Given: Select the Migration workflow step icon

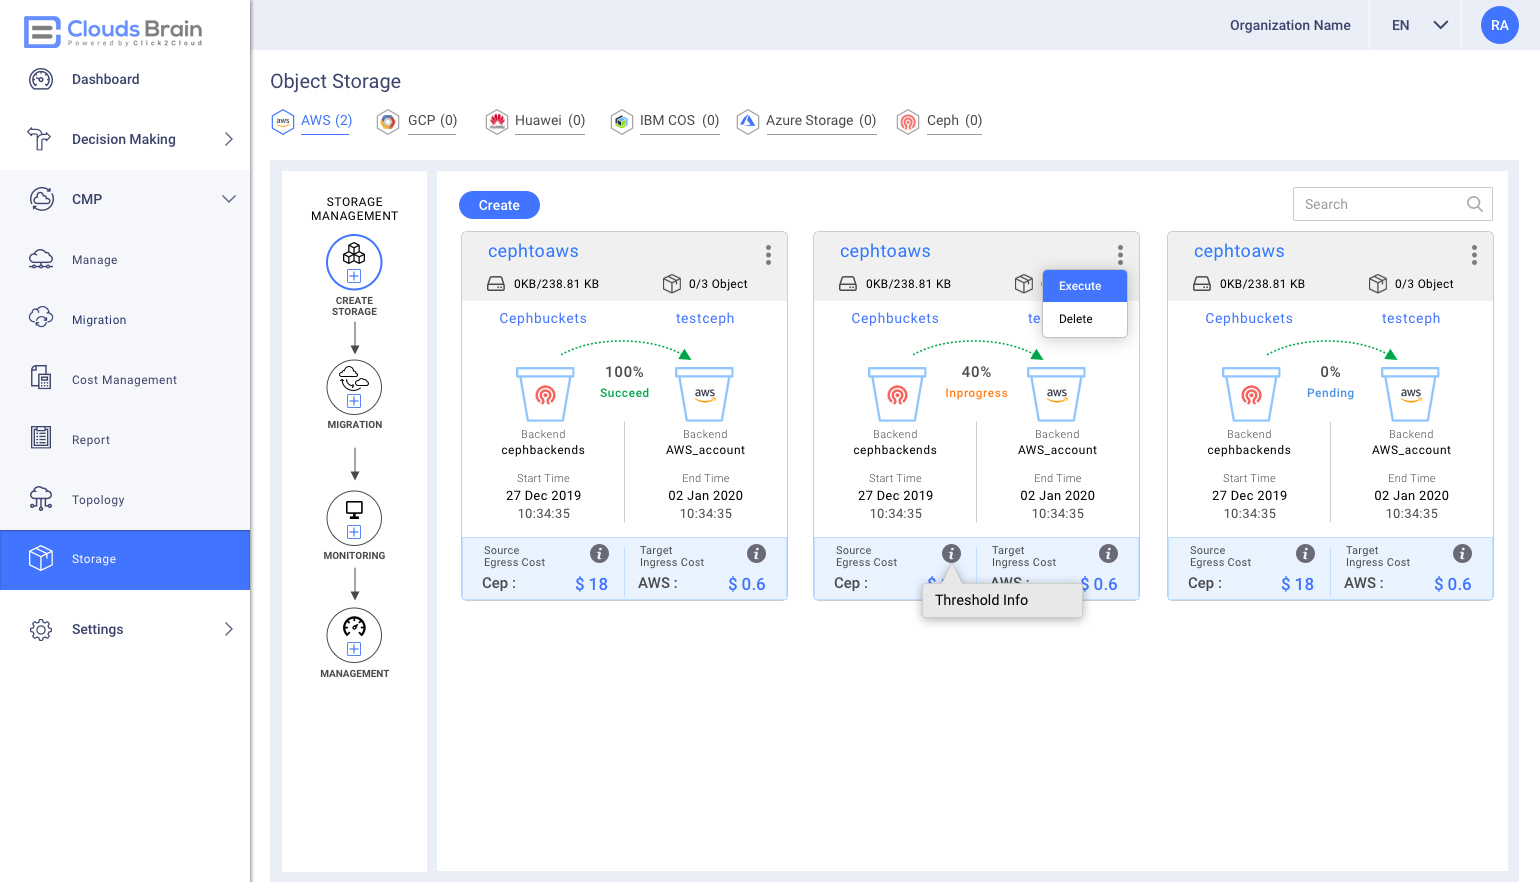Looking at the screenshot, I should coord(354,387).
